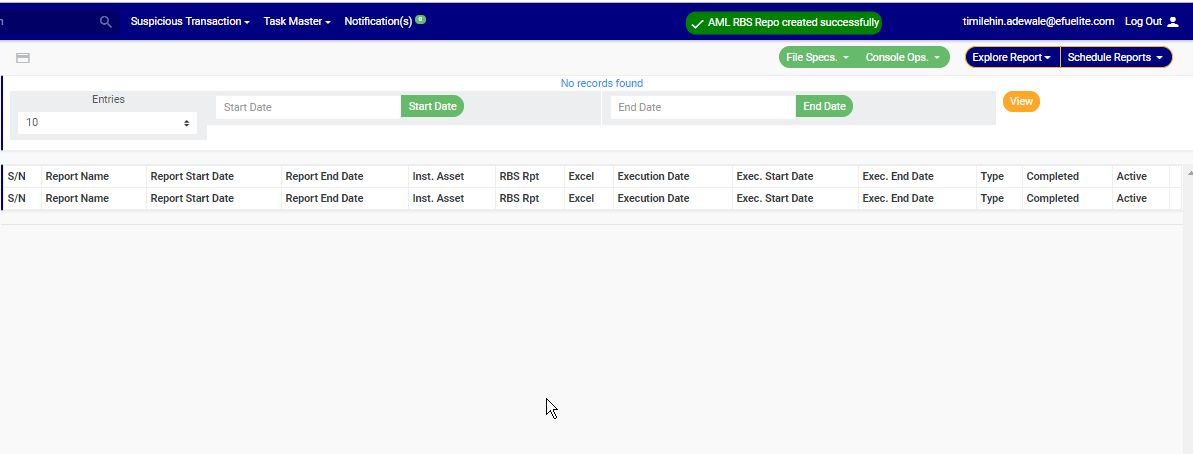Click the table scrollbar up arrow

point(1188,173)
